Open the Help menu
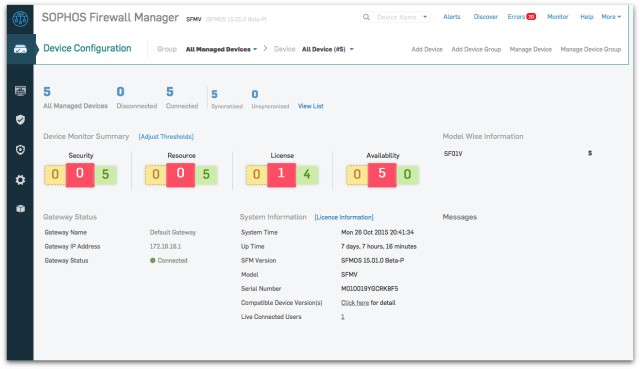This screenshot has height=369, width=640. (x=587, y=17)
